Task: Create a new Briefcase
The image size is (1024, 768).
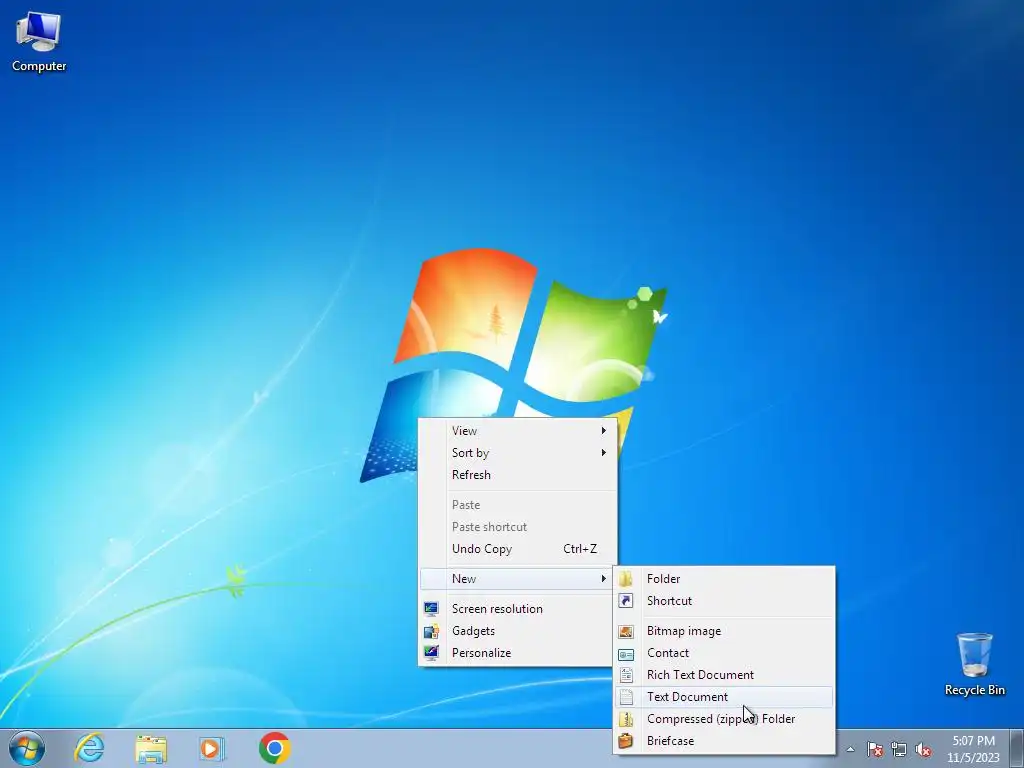Action: (x=724, y=741)
